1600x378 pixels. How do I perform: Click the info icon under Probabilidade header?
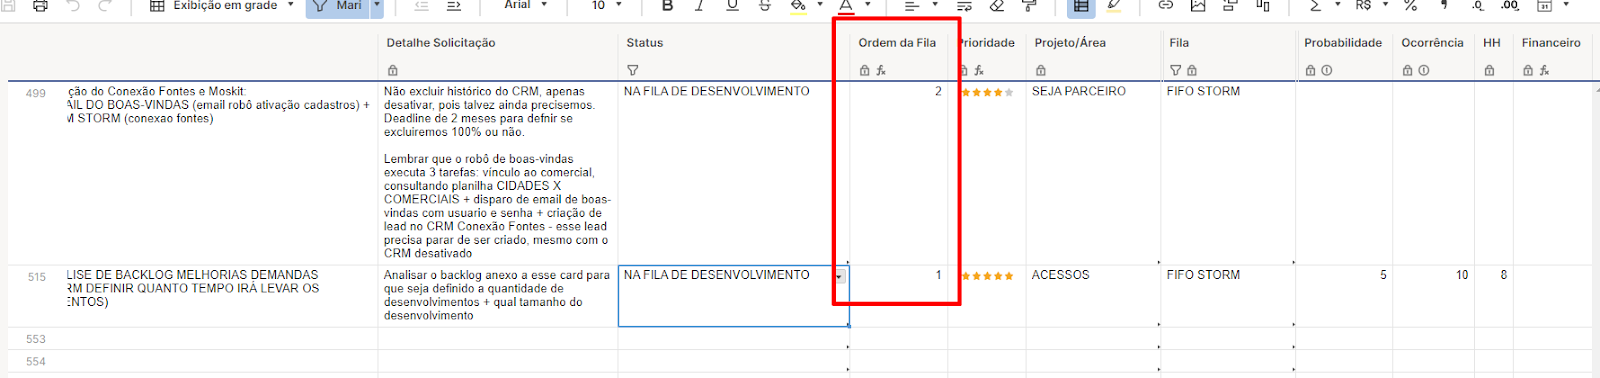point(1327,70)
